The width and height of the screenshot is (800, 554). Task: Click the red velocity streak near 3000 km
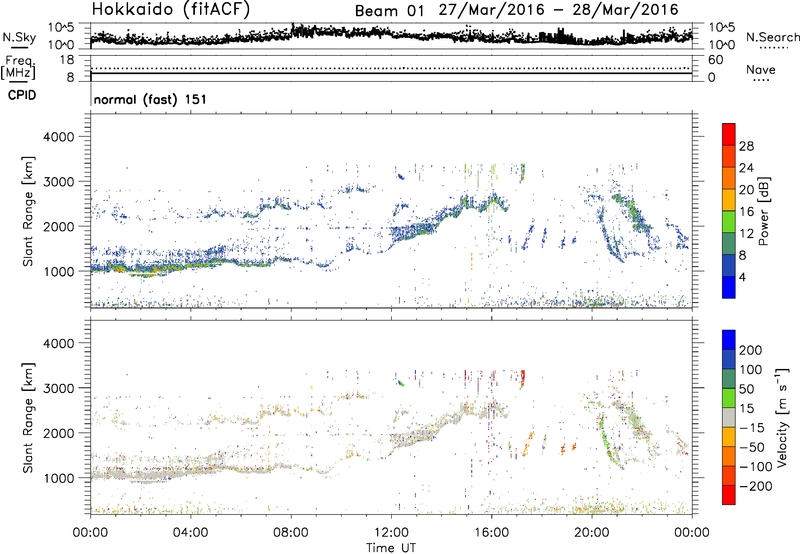(x=522, y=377)
